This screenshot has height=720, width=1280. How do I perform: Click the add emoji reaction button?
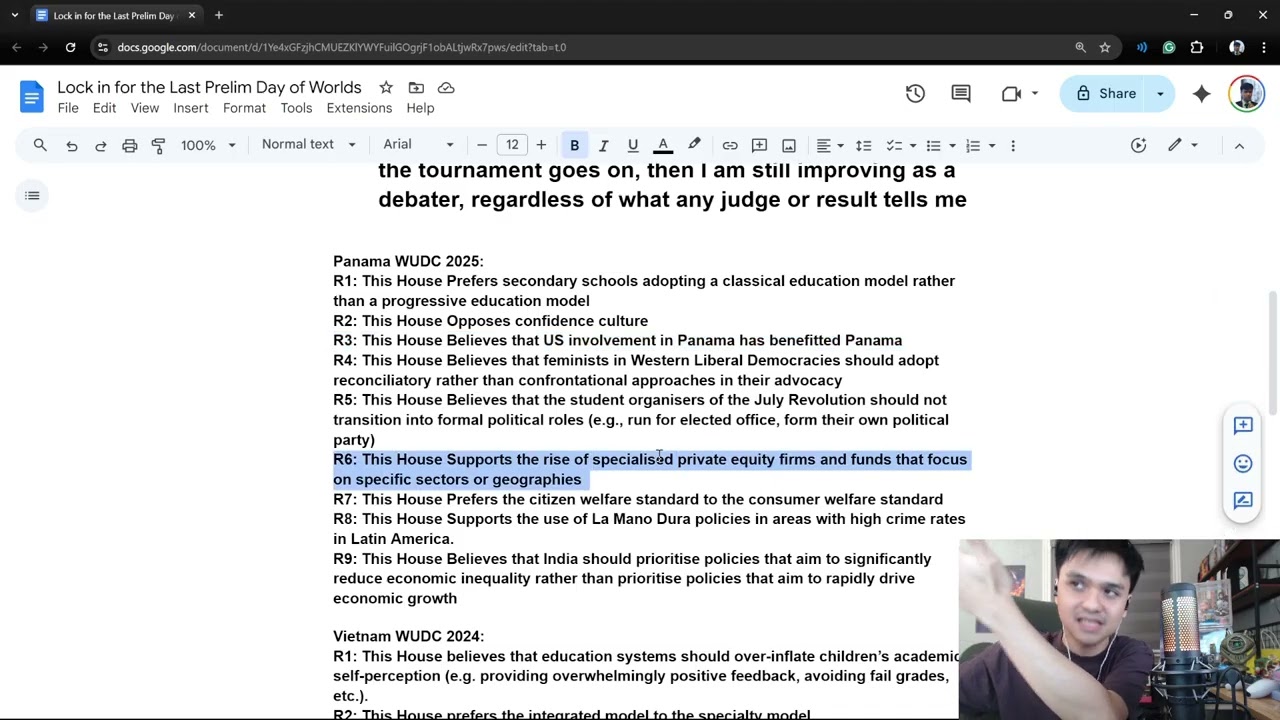(x=1243, y=463)
